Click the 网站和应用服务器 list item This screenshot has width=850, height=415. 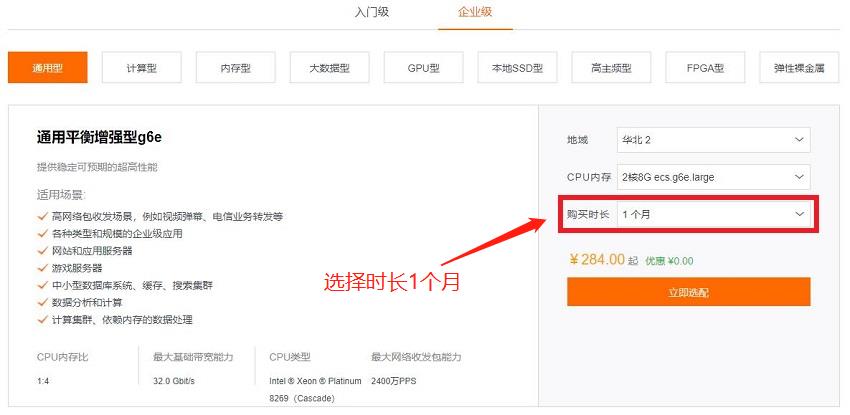tap(92, 251)
